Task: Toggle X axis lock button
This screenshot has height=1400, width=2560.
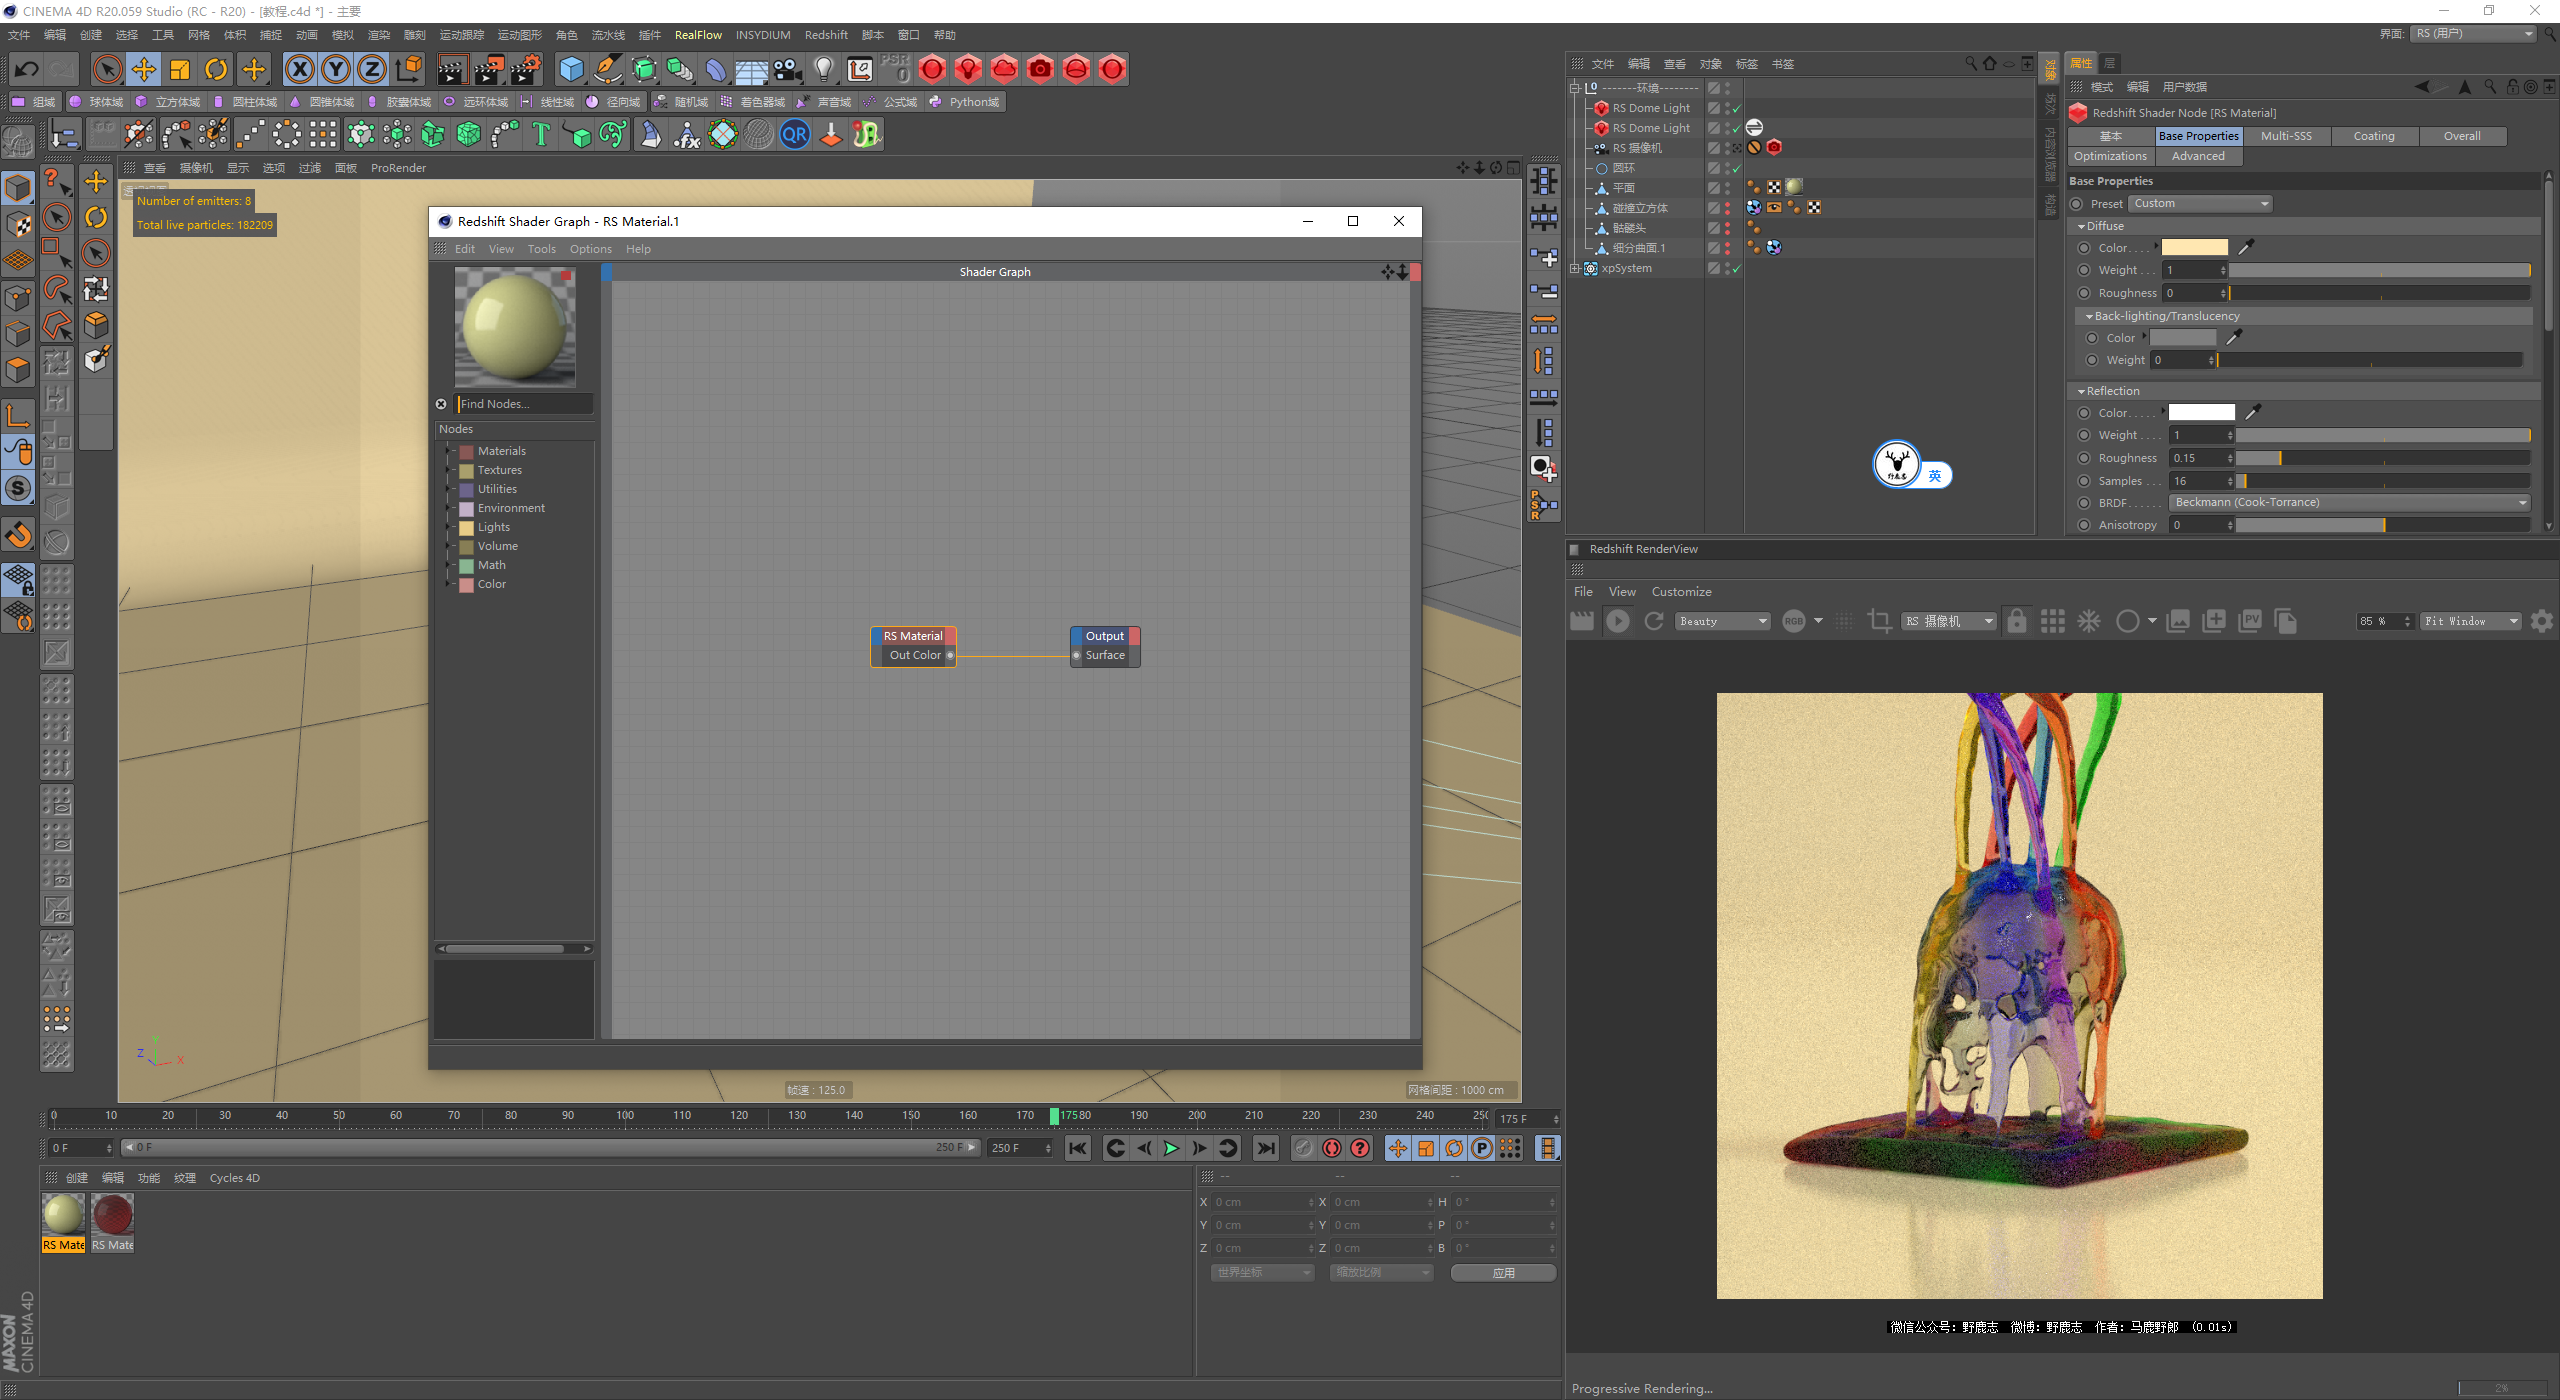Action: pos(299,69)
